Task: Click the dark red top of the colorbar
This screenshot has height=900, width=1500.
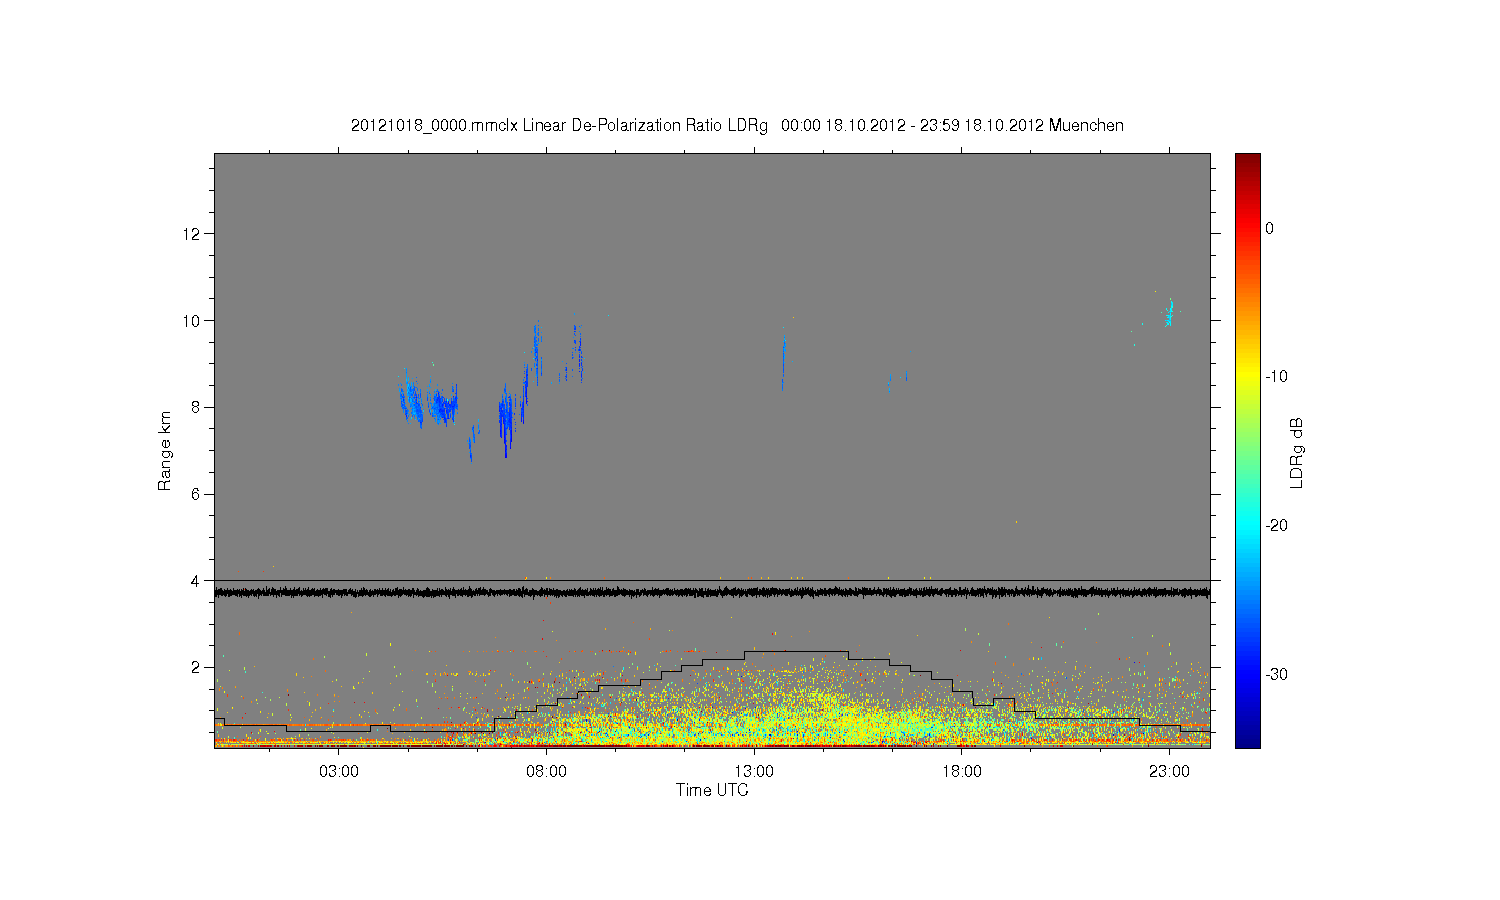Action: point(1248,162)
